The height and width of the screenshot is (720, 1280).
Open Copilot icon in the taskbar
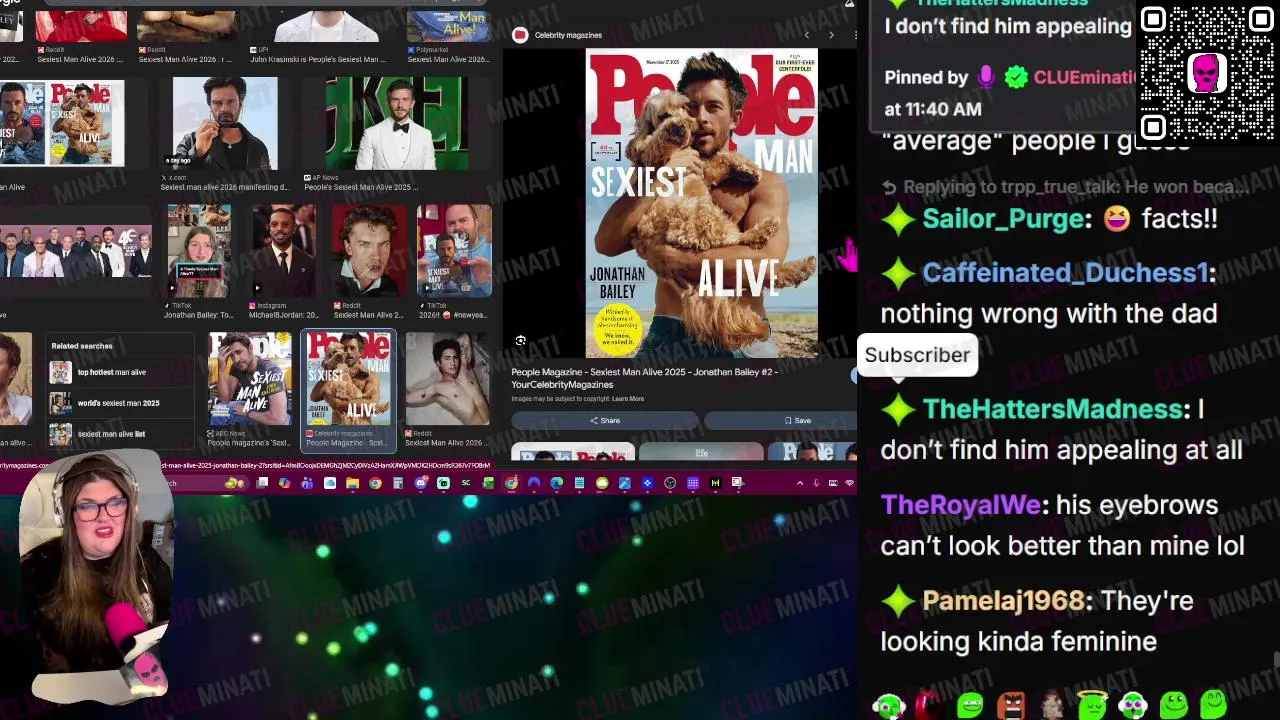[285, 483]
